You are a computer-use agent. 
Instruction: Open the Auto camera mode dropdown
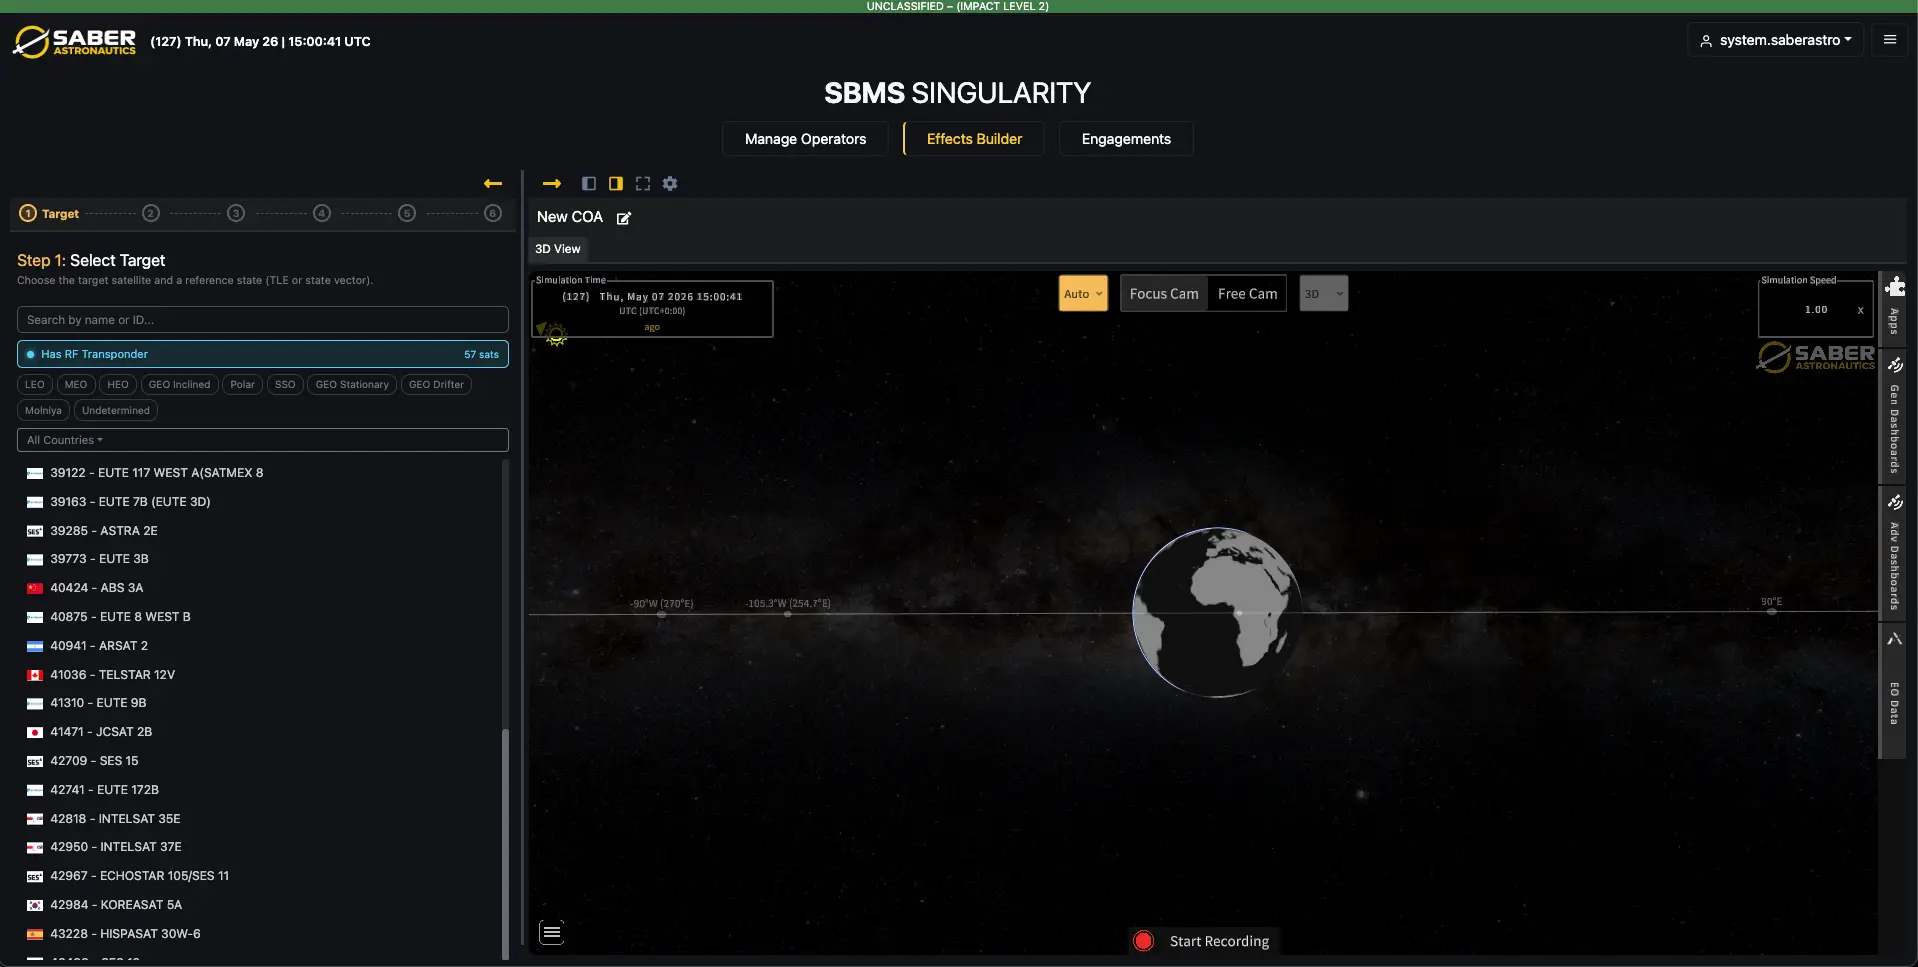point(1083,293)
